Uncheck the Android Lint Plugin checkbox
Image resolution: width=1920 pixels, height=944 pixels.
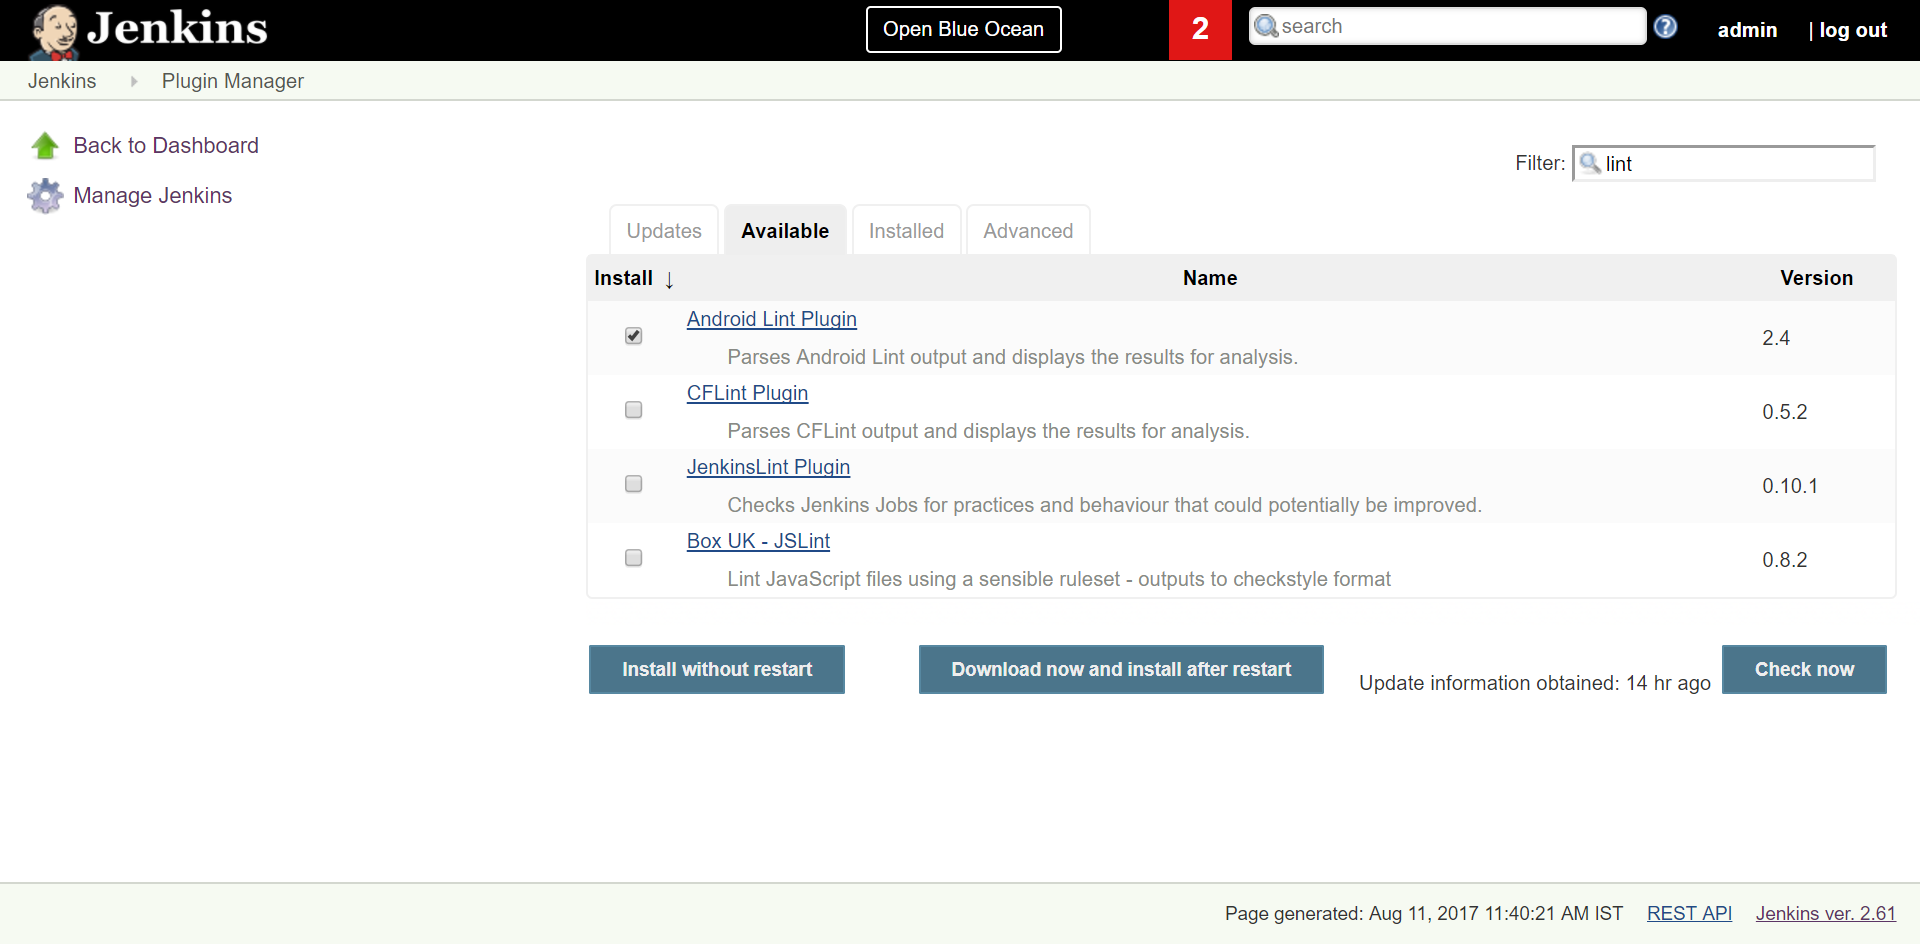tap(633, 336)
